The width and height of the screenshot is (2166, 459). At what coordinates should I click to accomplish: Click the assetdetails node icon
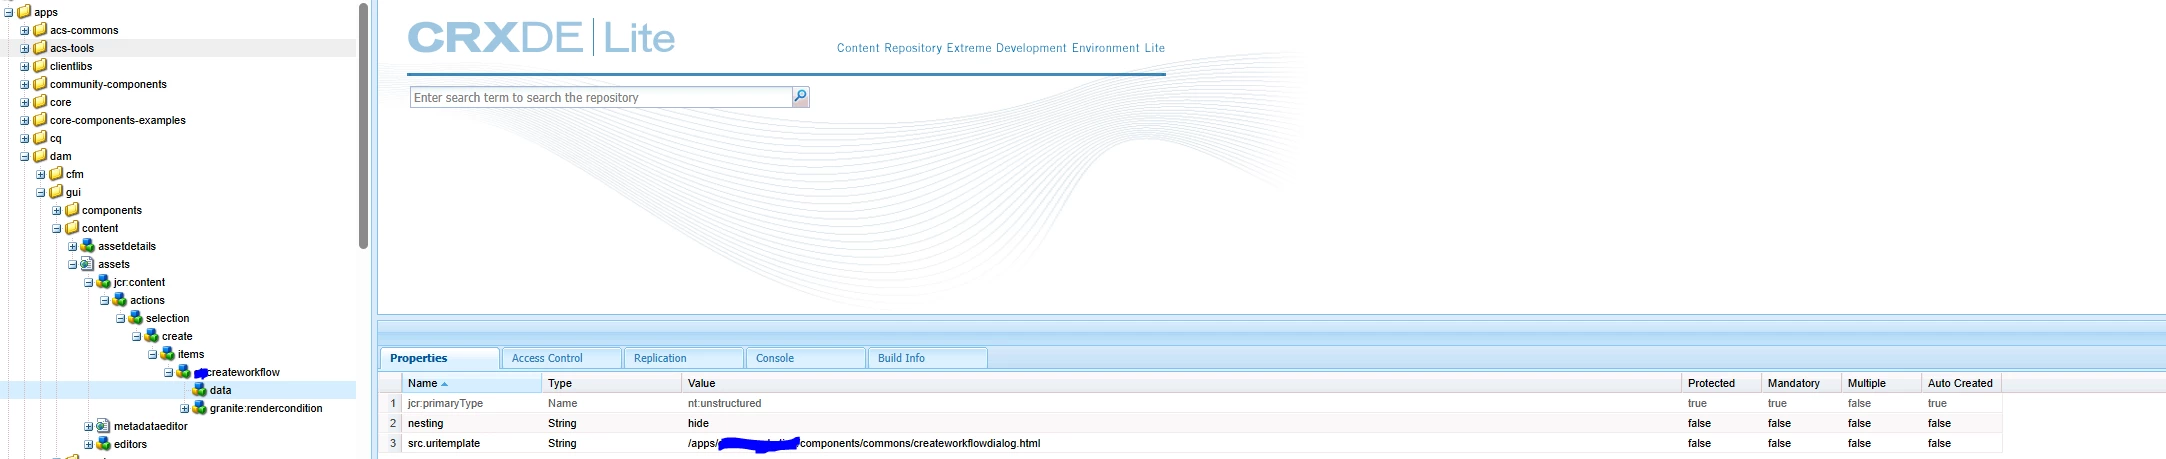coord(88,246)
